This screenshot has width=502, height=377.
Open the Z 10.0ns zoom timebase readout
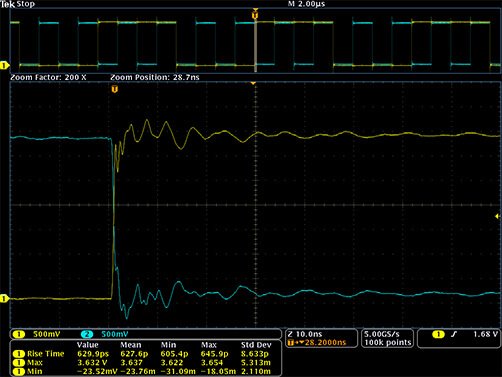click(x=305, y=334)
